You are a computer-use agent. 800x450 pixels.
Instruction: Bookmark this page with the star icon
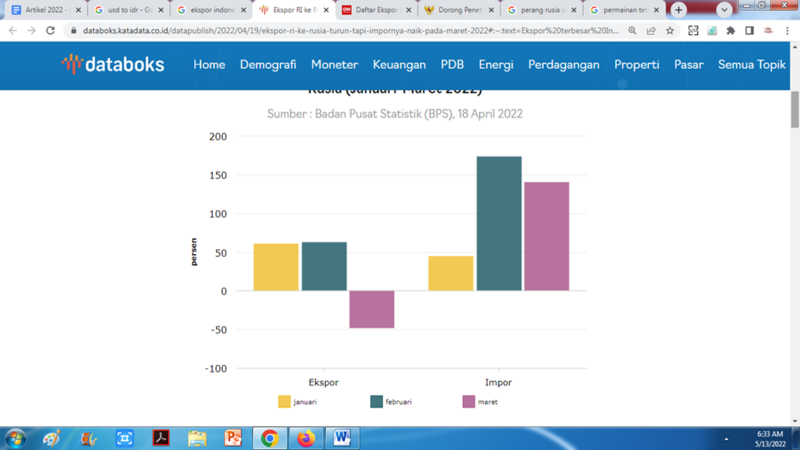click(x=668, y=31)
